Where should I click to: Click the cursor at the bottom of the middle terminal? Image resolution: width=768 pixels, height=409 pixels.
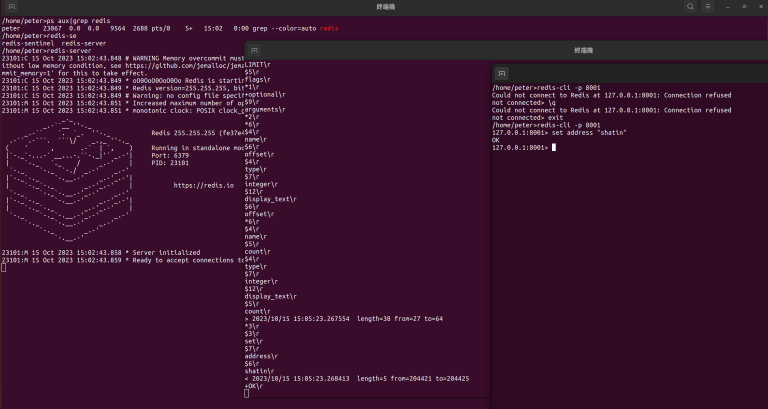pos(246,393)
